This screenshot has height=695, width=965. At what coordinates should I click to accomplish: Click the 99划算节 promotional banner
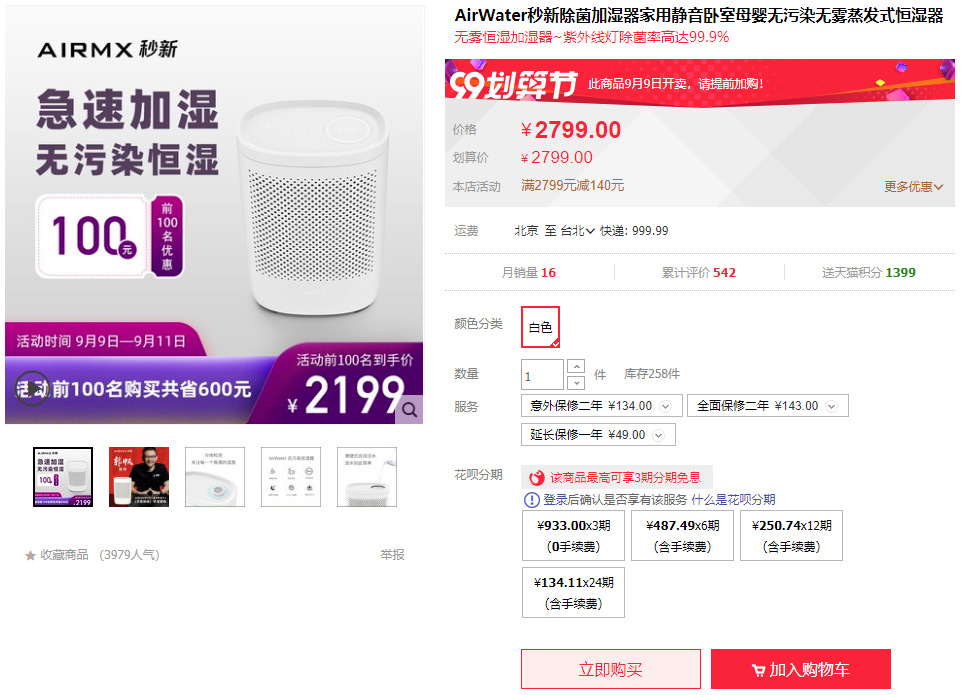coord(700,85)
